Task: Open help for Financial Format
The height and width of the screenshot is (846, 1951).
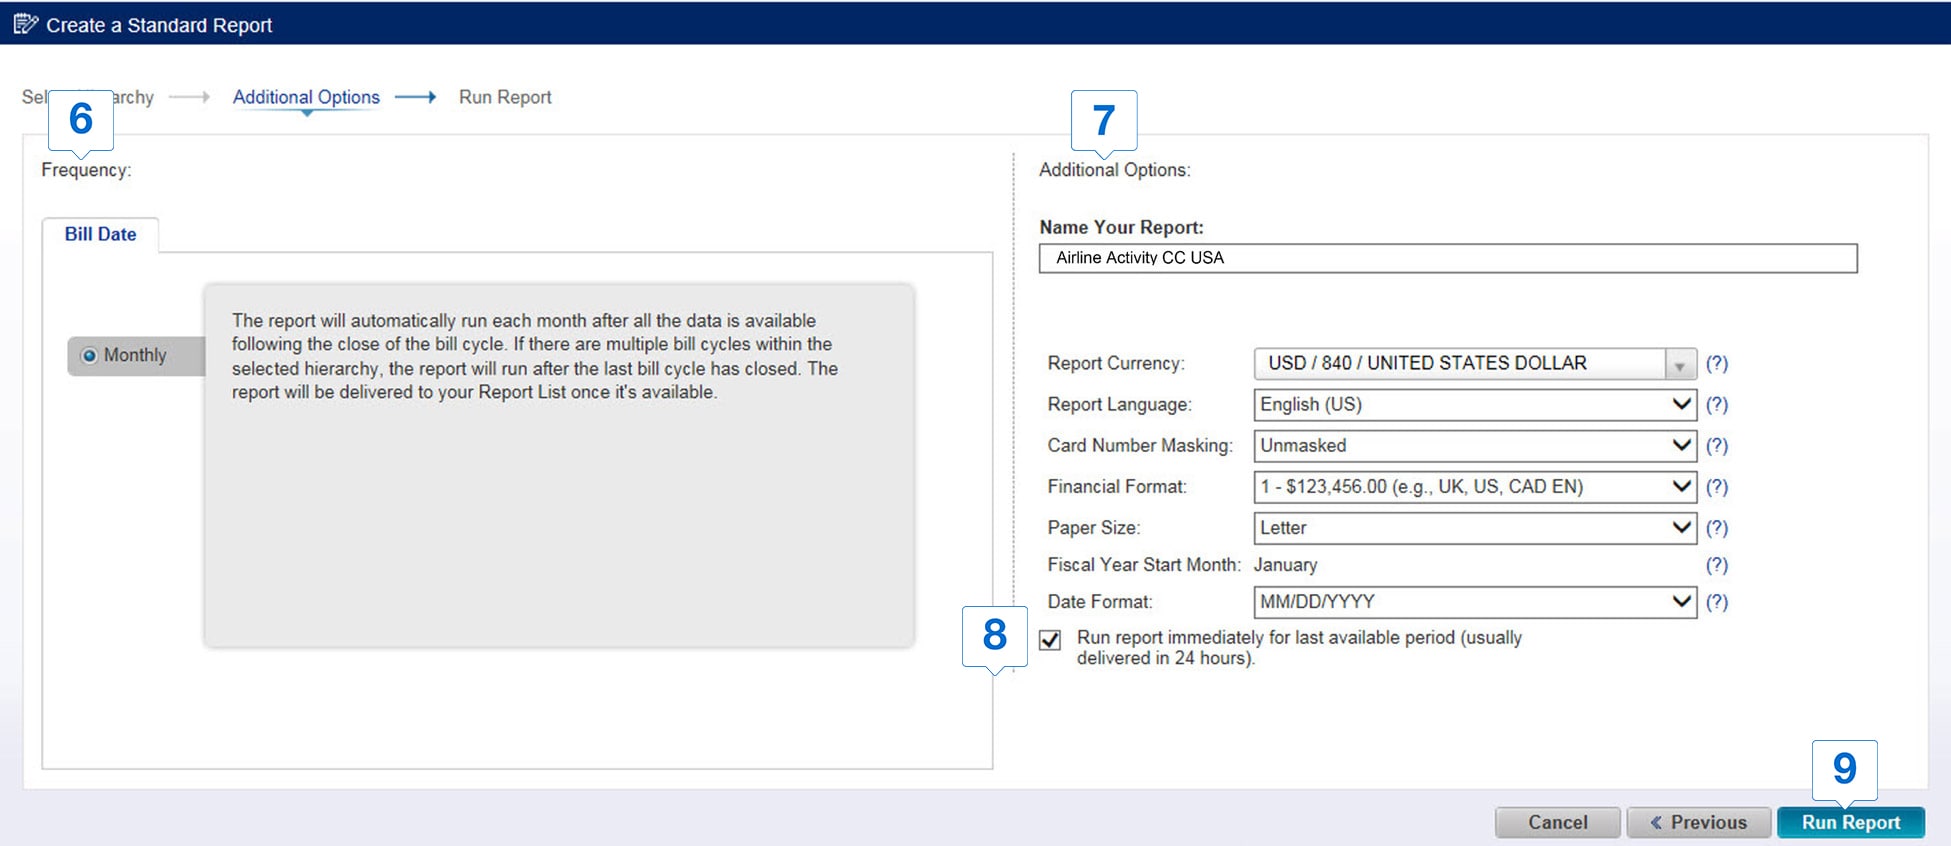Action: tap(1716, 486)
